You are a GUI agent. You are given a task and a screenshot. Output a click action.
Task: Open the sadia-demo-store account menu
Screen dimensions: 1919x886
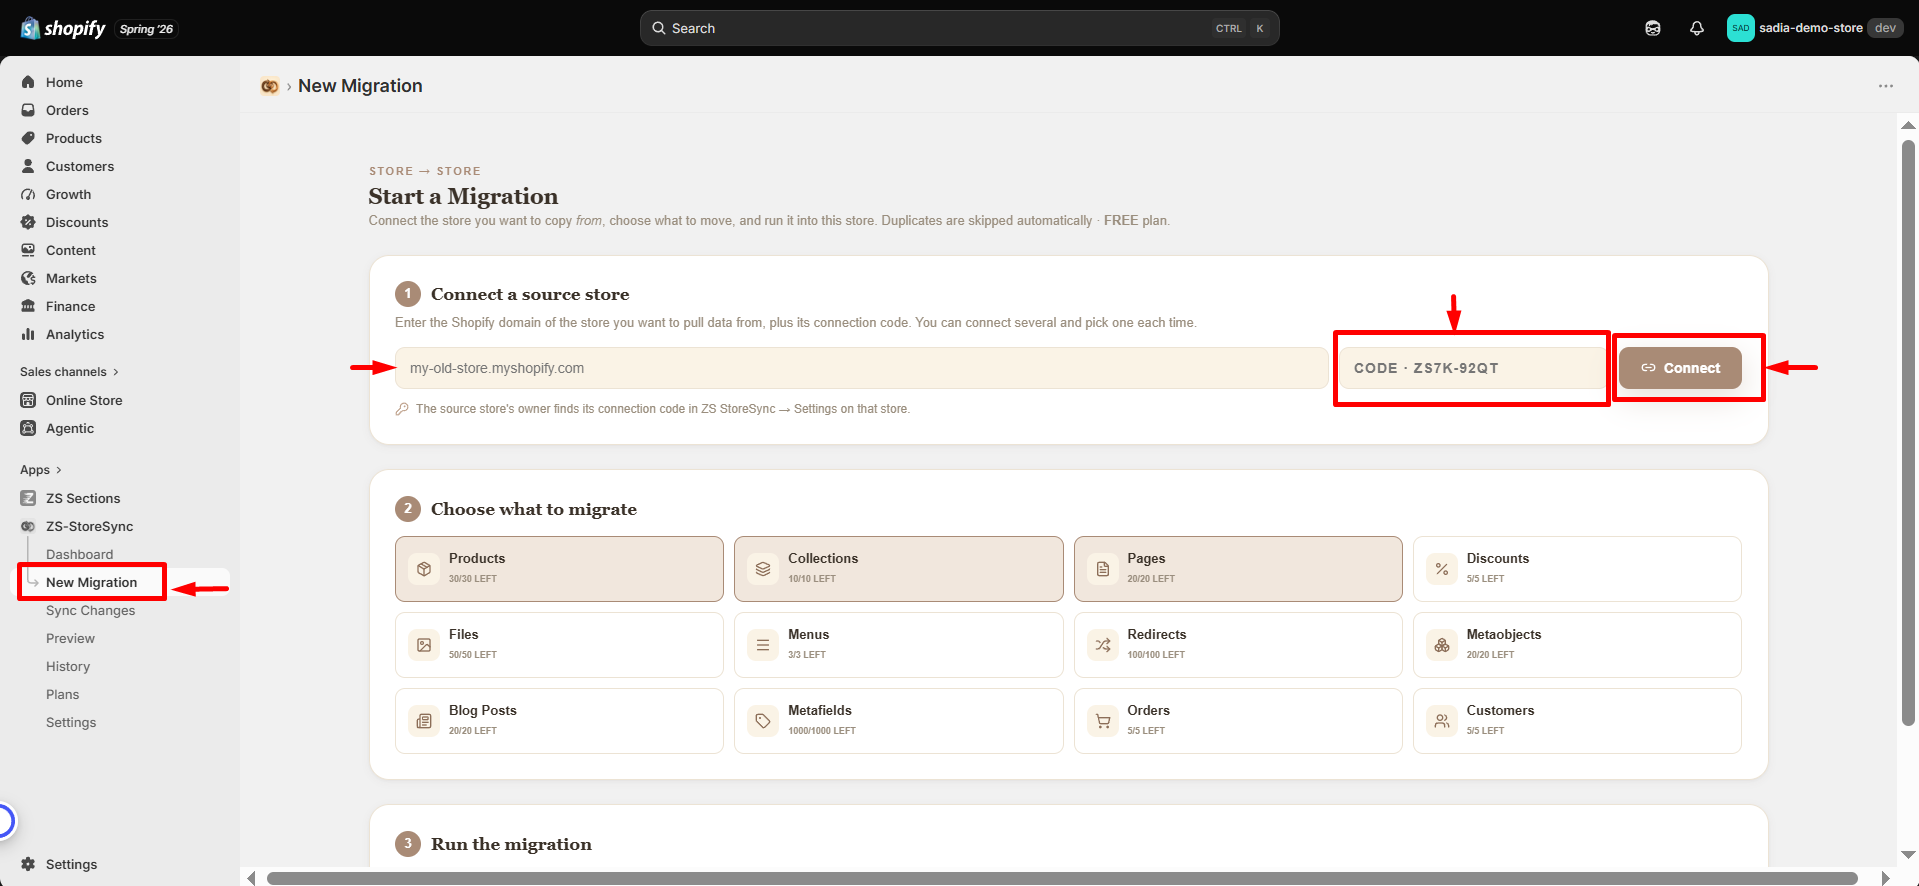tap(1814, 28)
